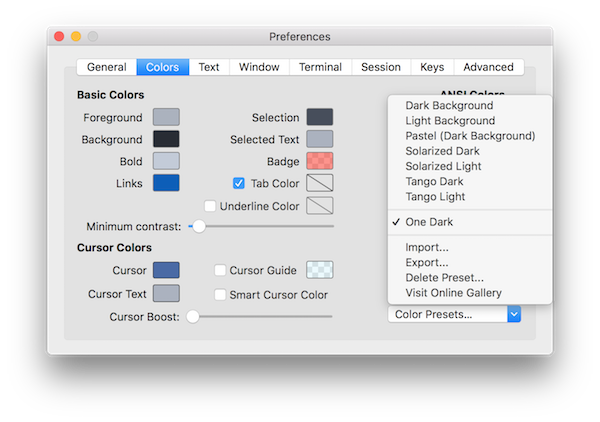This screenshot has width=600, height=422.
Task: Open the Window tab
Action: pos(259,67)
